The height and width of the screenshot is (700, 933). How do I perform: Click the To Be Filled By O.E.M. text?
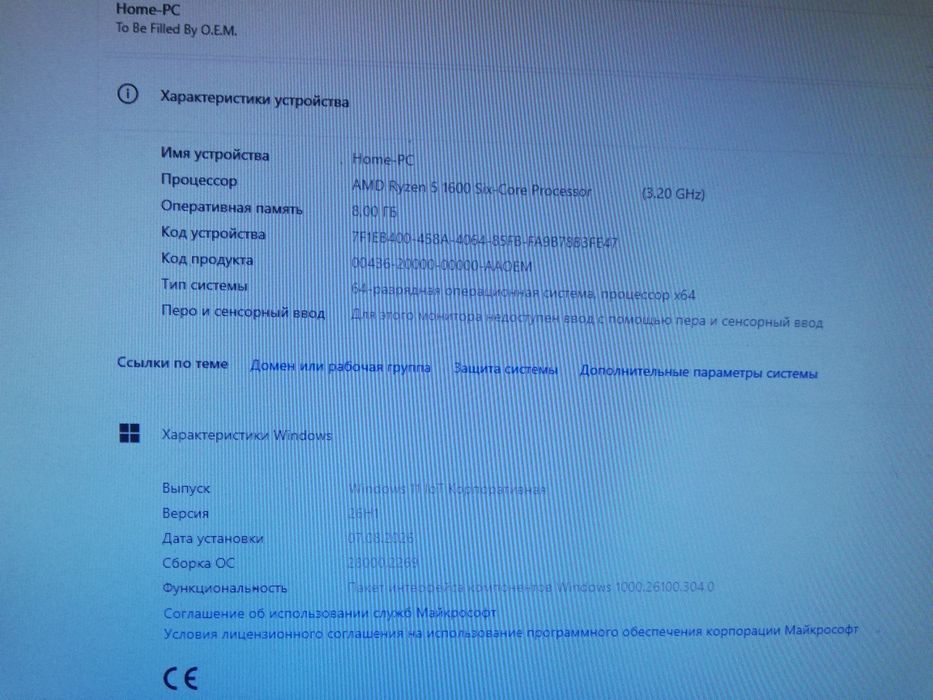pyautogui.click(x=176, y=29)
